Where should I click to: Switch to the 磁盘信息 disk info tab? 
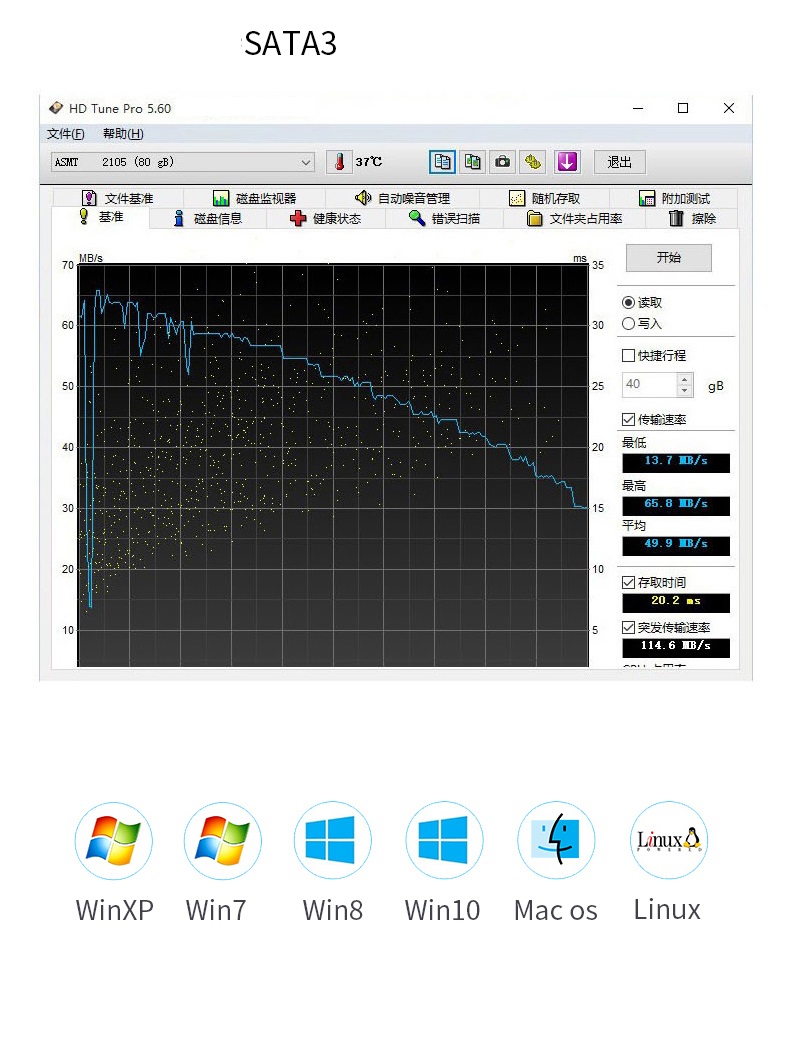point(208,218)
